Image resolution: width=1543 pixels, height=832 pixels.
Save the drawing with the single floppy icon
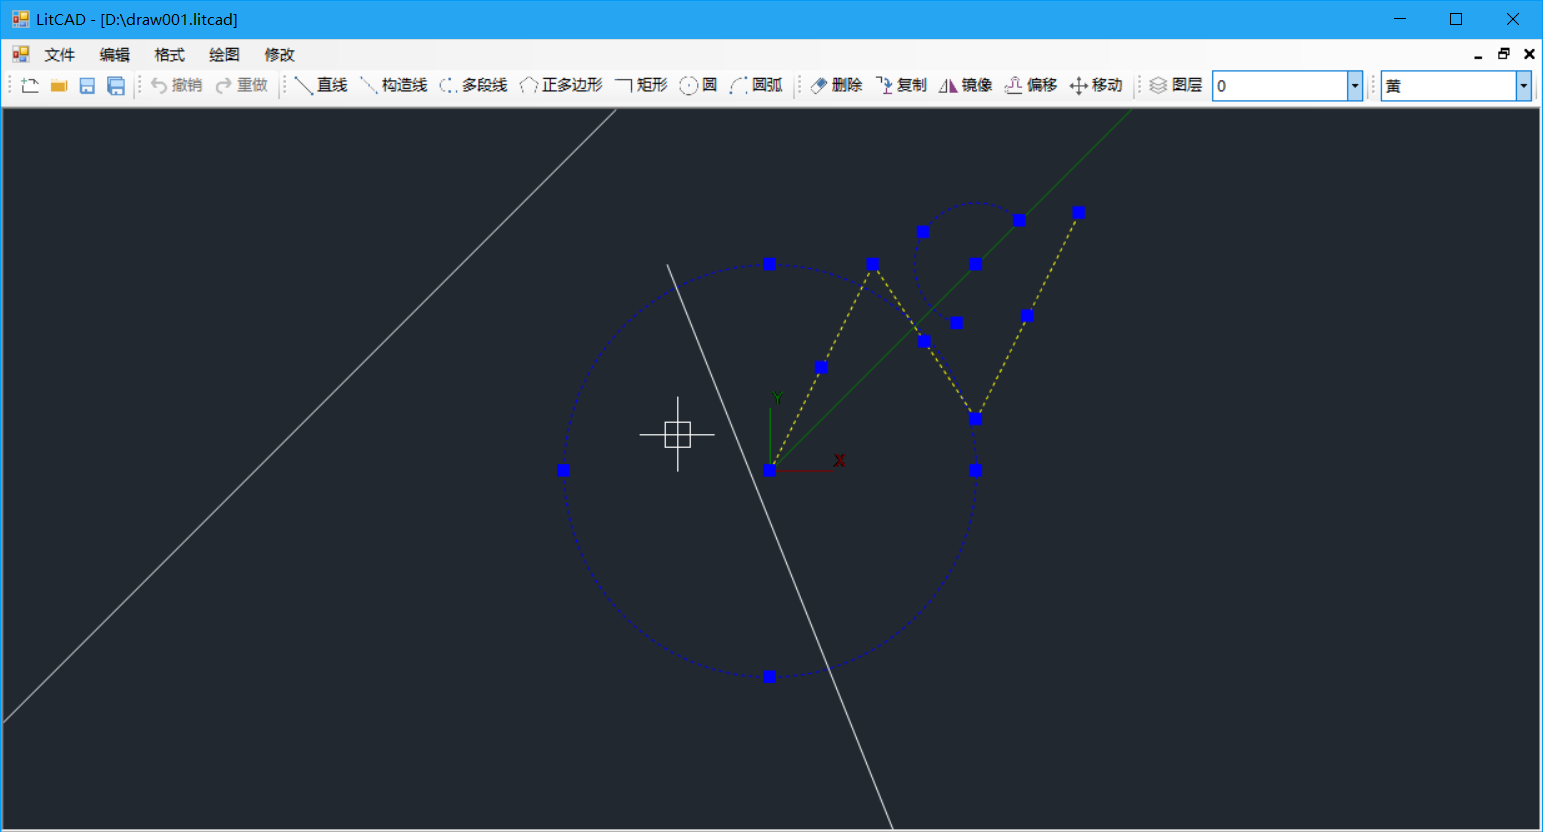point(87,86)
